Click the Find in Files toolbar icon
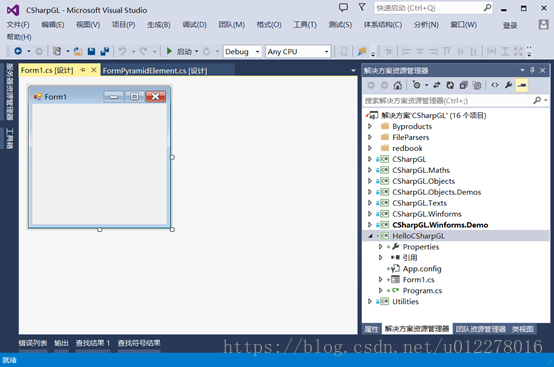The image size is (554, 367). (362, 52)
